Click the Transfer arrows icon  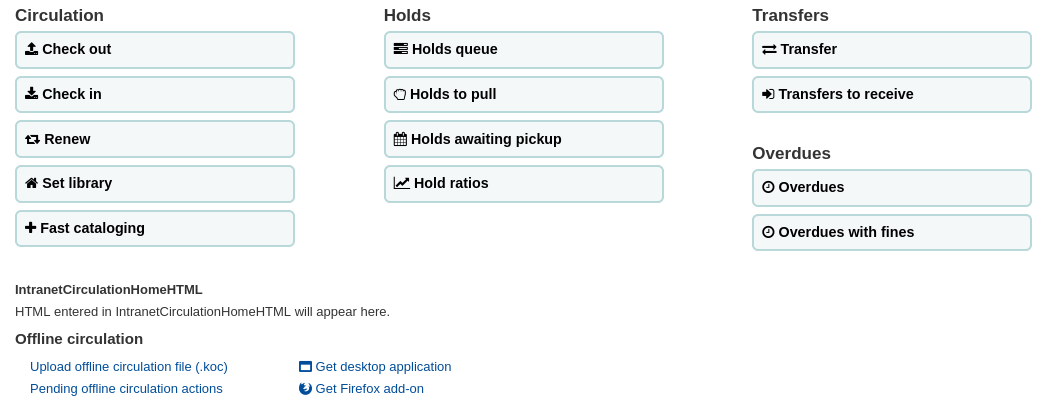coord(769,49)
